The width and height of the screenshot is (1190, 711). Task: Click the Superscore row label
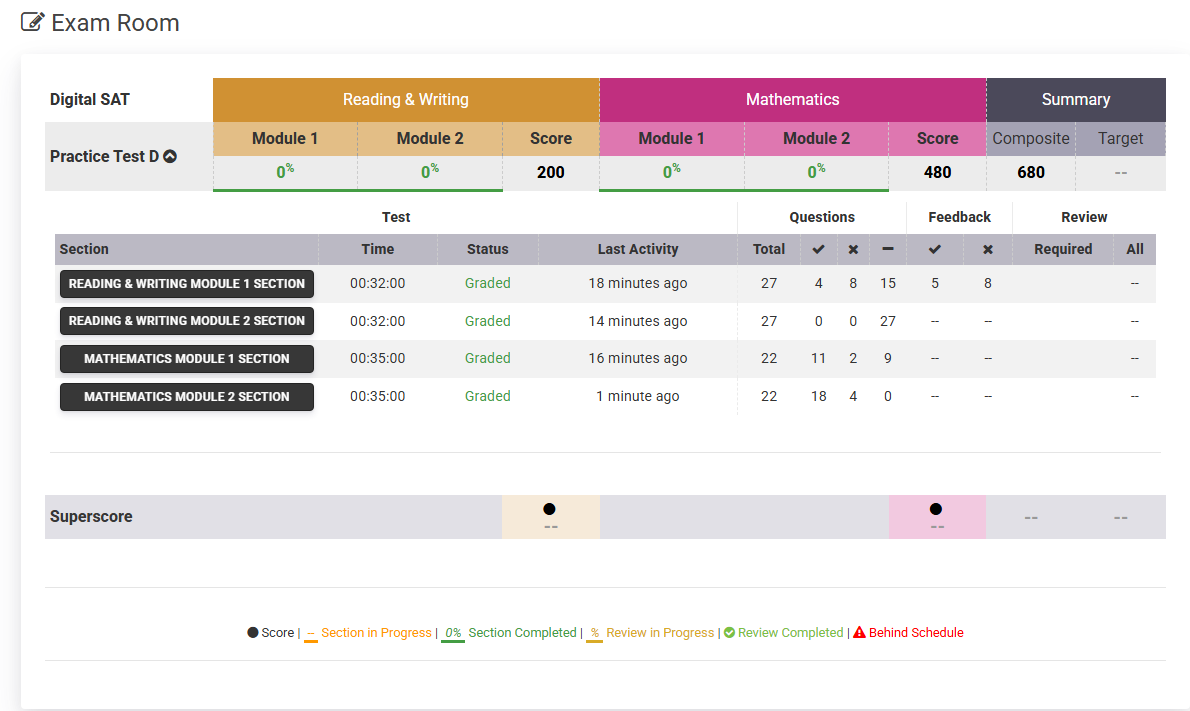point(91,517)
